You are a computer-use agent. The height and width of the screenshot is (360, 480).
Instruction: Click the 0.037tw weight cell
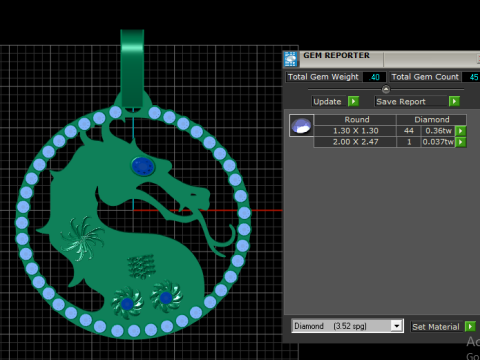(438, 142)
